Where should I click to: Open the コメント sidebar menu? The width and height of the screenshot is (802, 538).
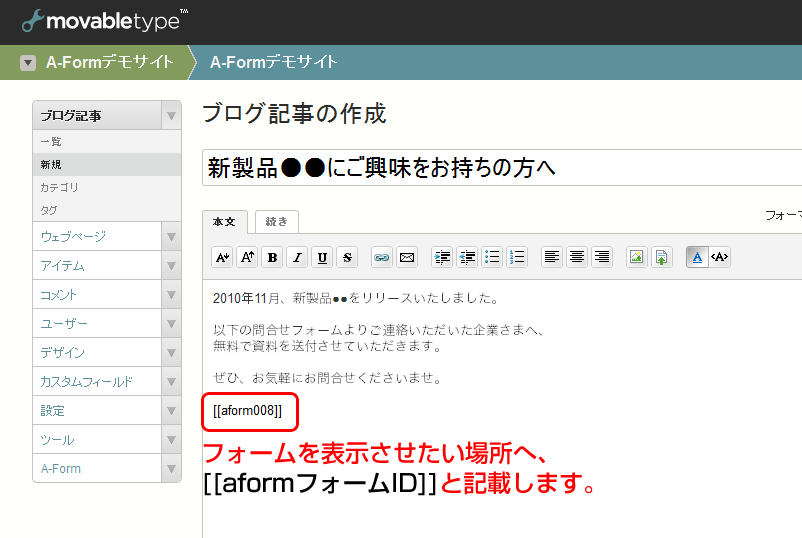[97, 295]
